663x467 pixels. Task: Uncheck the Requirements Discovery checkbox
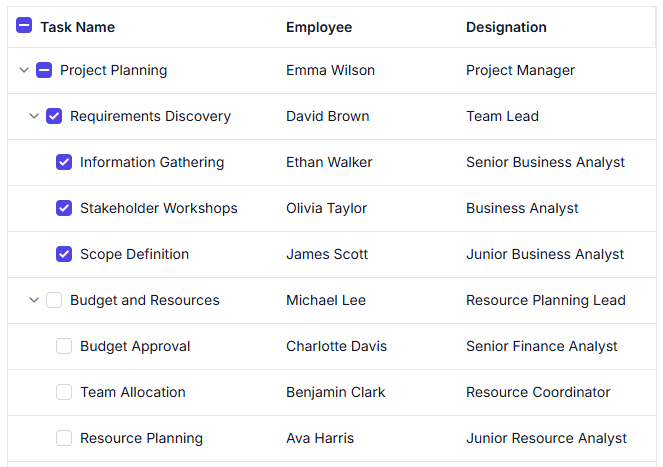tap(54, 116)
